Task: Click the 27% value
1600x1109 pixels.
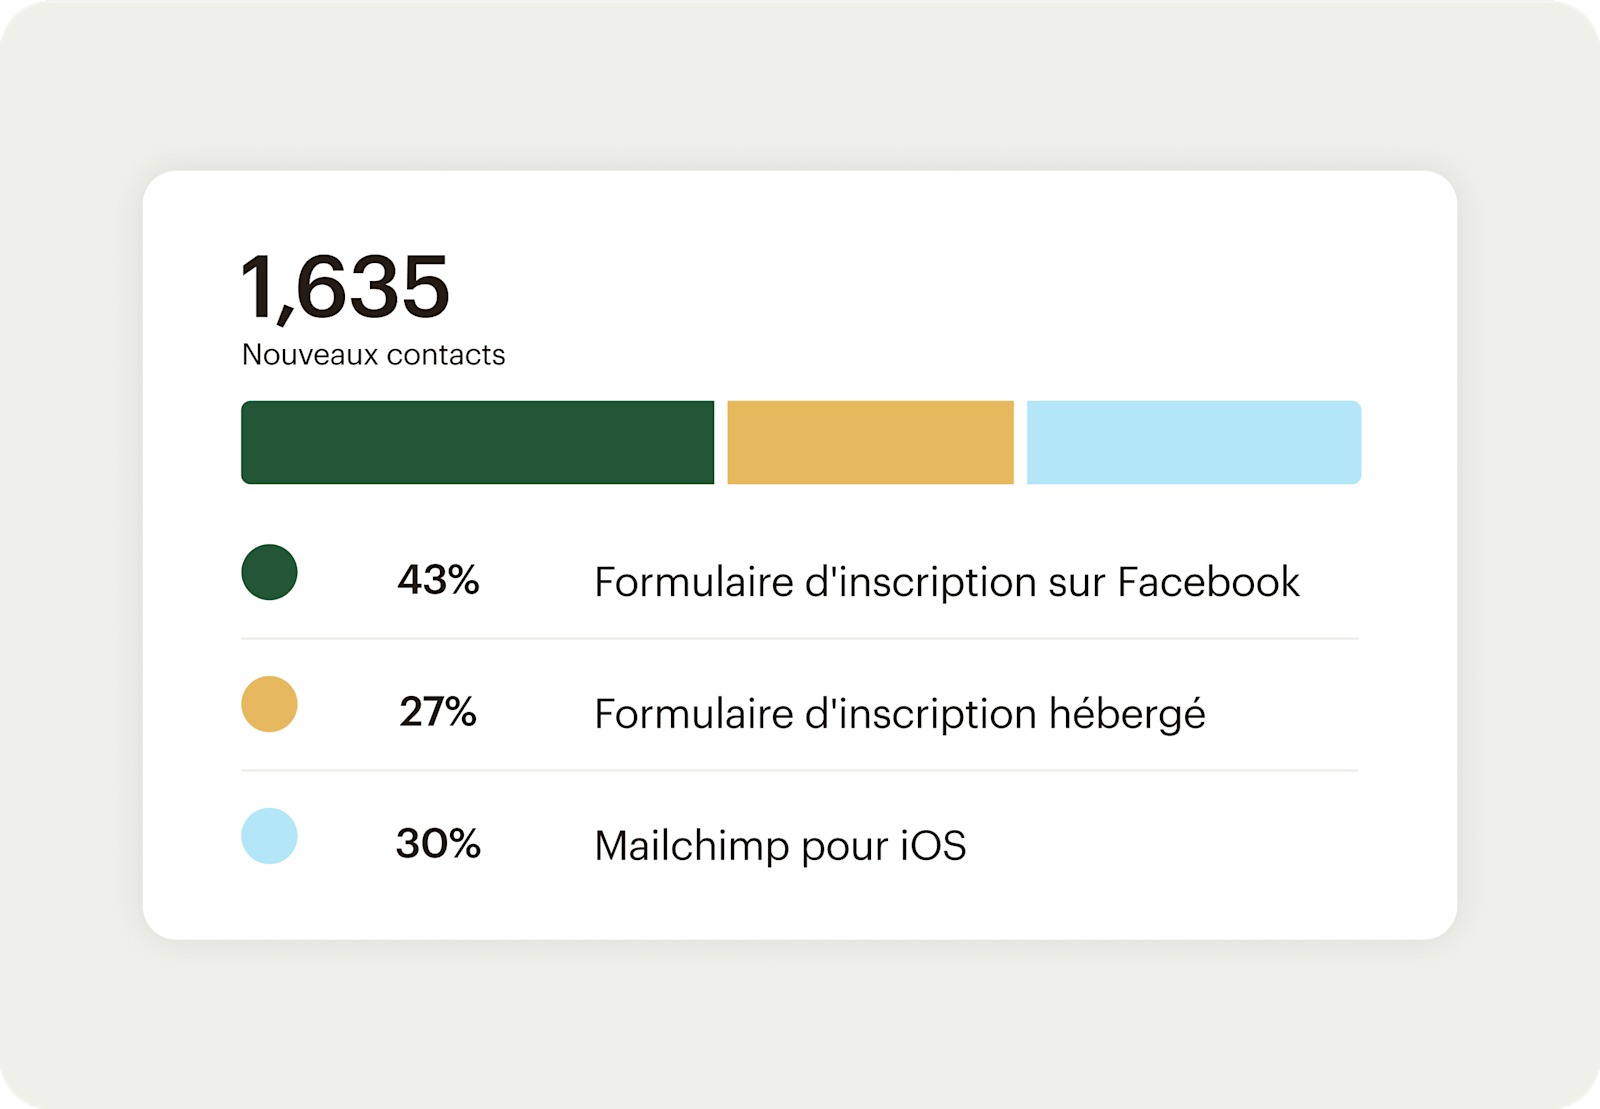Action: (x=438, y=712)
